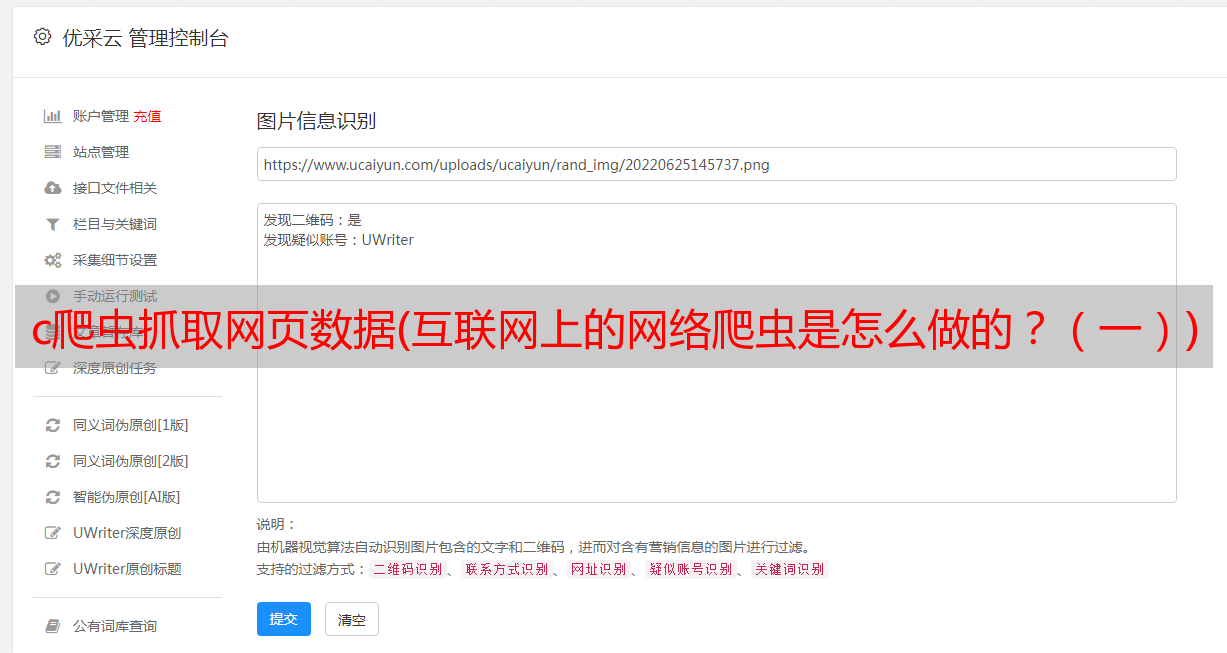Click the filter icon for 栏目与关键词
This screenshot has width=1227, height=653.
(x=53, y=224)
